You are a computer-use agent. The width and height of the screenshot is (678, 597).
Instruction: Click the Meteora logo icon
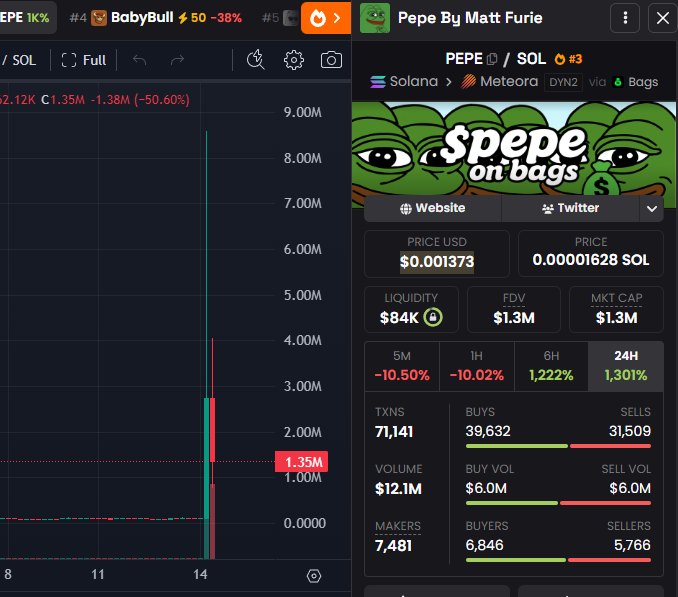[468, 81]
